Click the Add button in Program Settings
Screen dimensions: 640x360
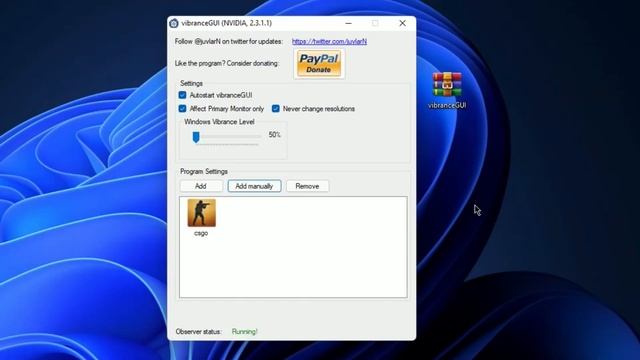click(x=201, y=186)
